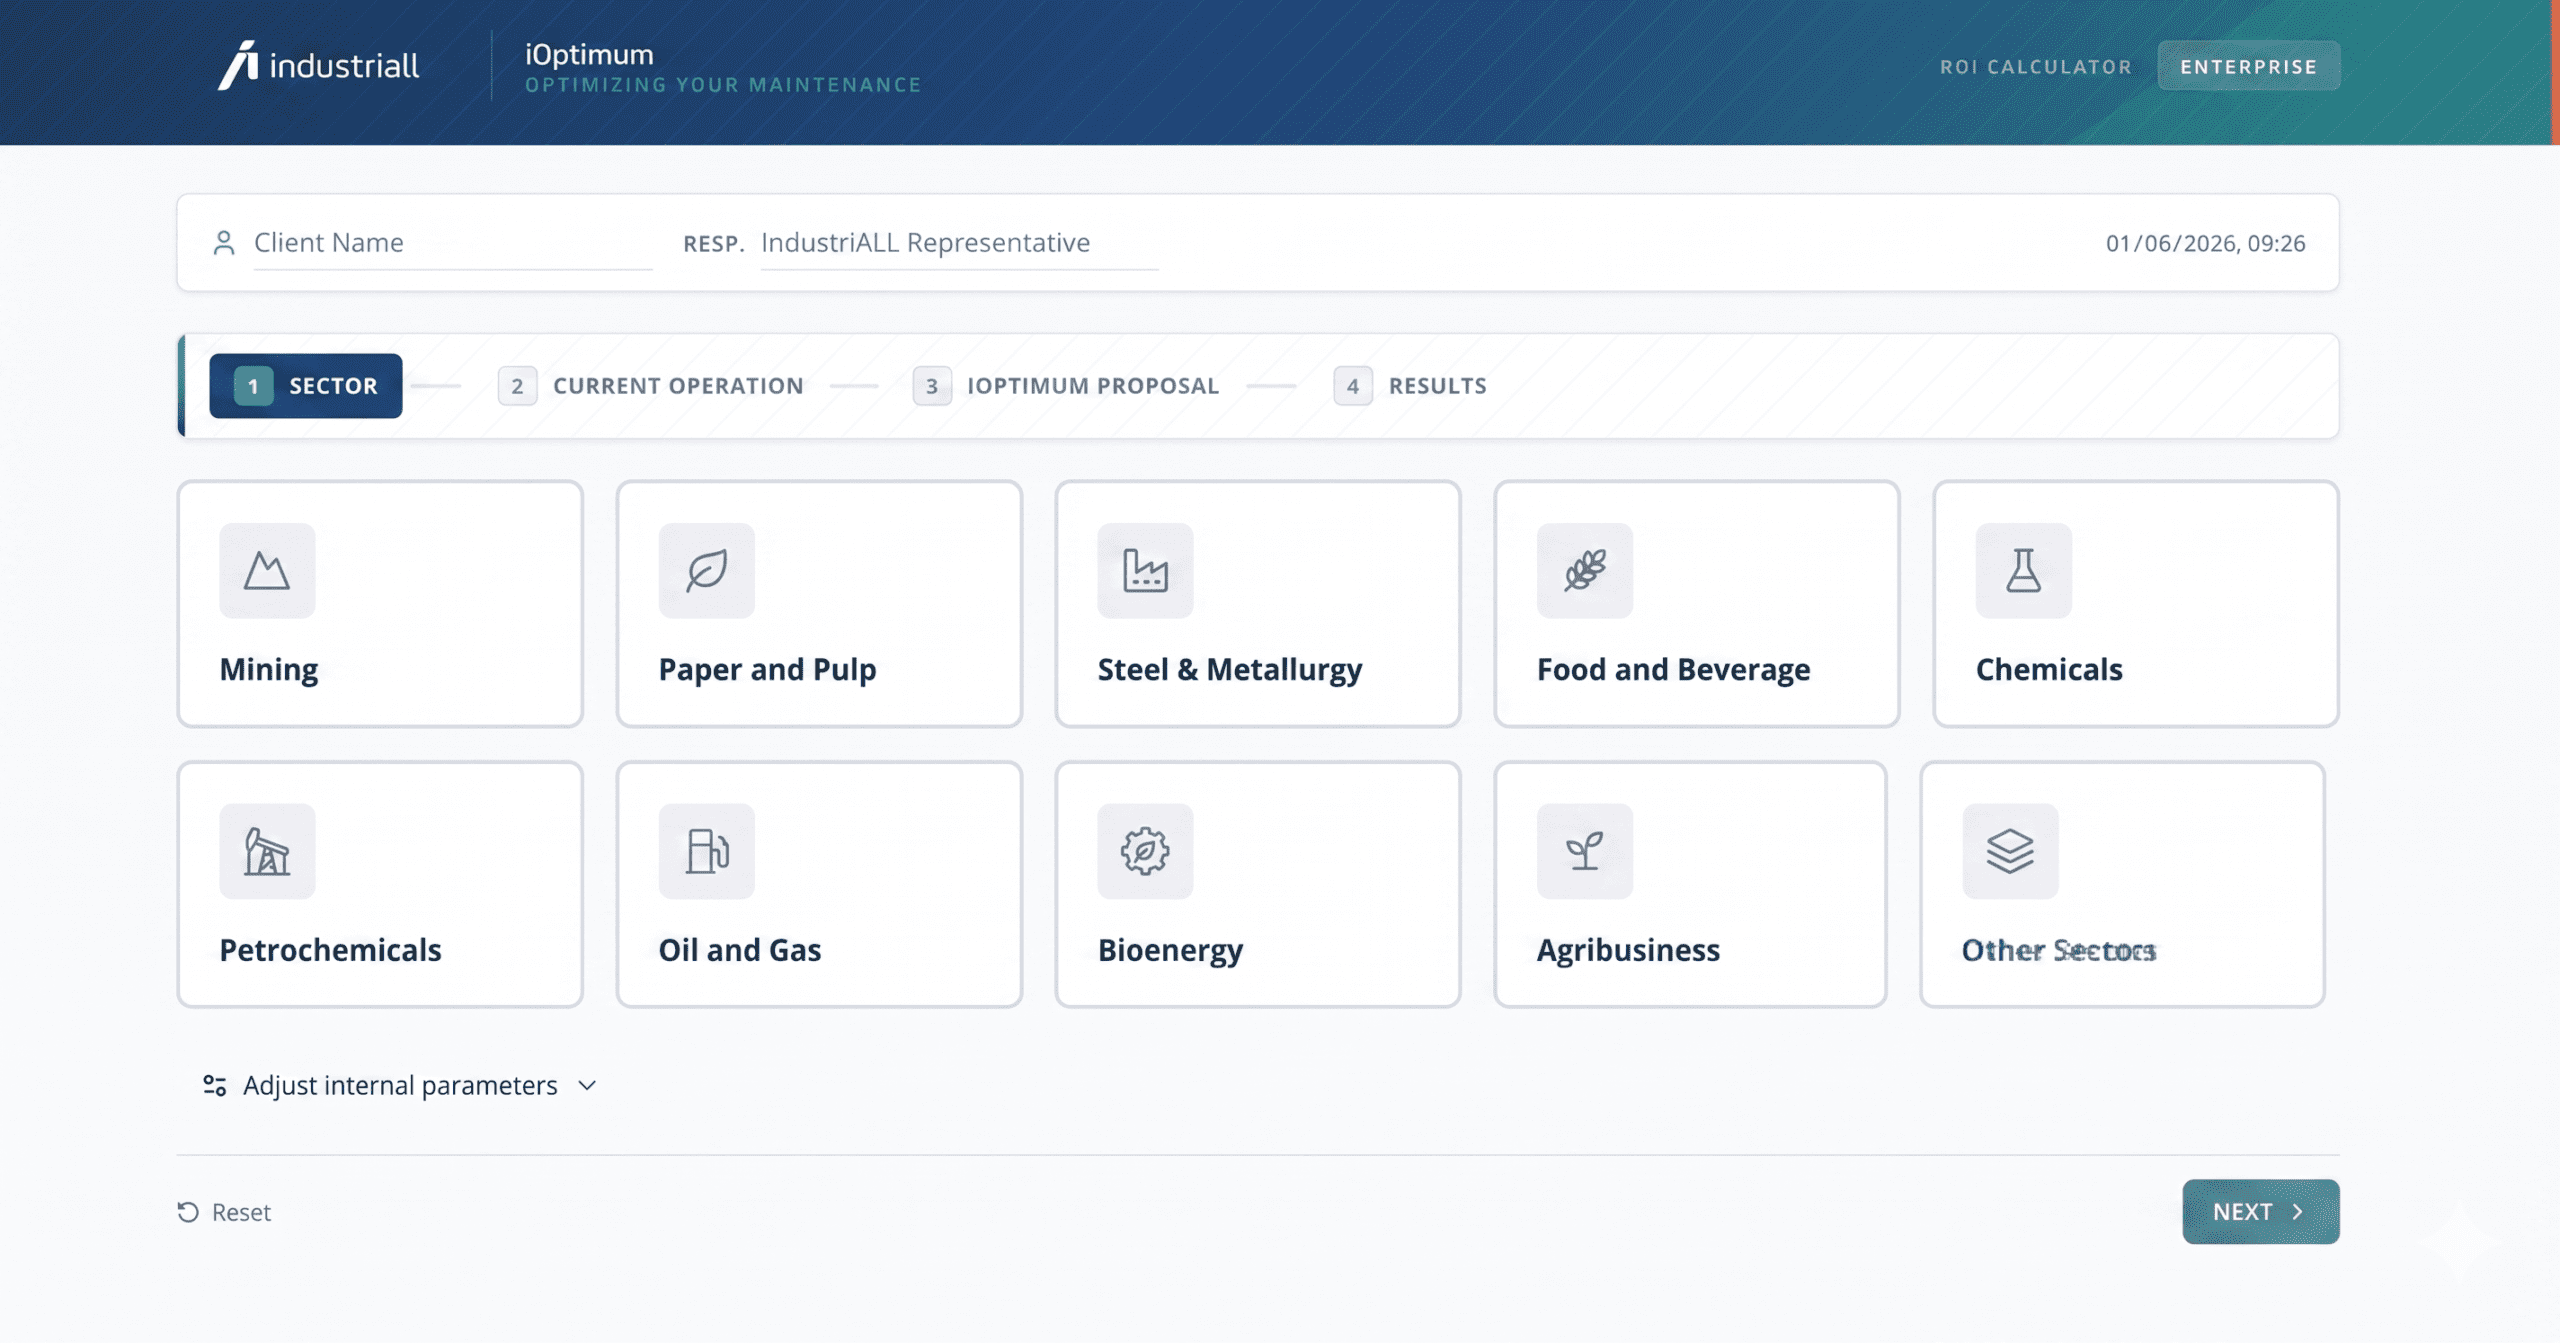Open the ROI Calculator header tab

(x=2036, y=67)
